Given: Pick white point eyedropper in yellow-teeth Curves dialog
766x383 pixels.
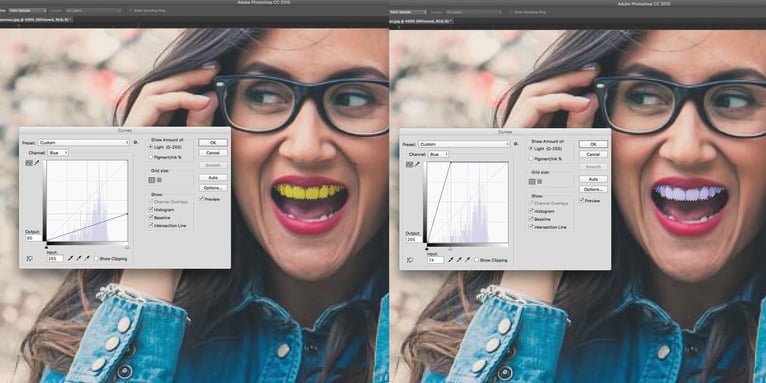Looking at the screenshot, I should [x=87, y=258].
